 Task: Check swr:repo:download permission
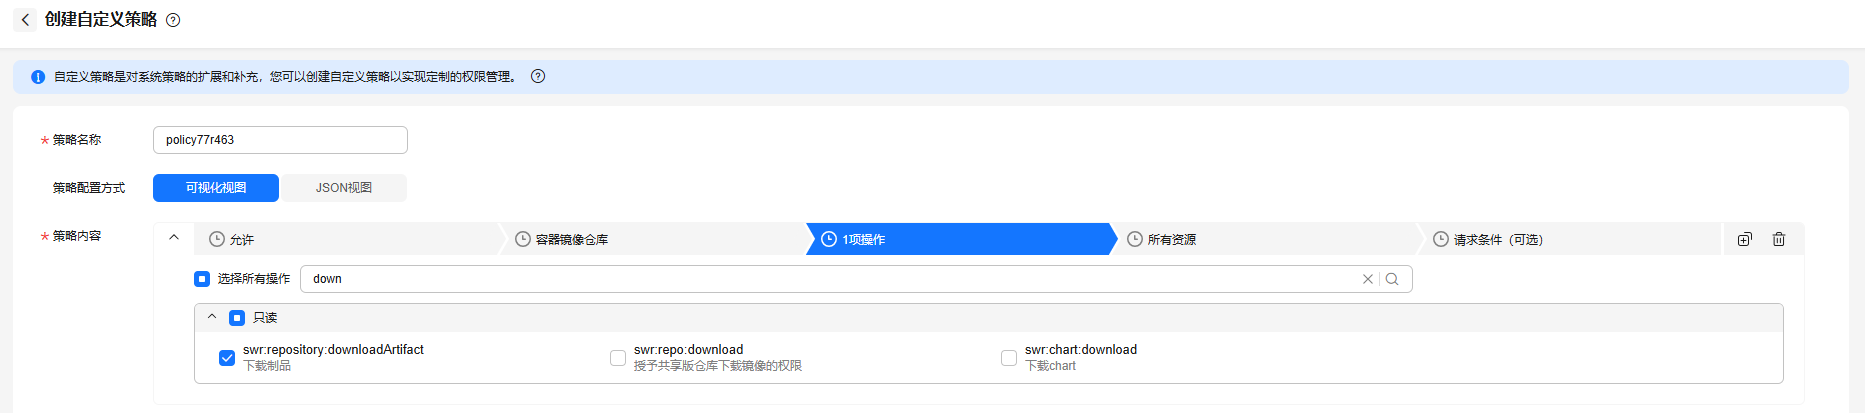618,358
